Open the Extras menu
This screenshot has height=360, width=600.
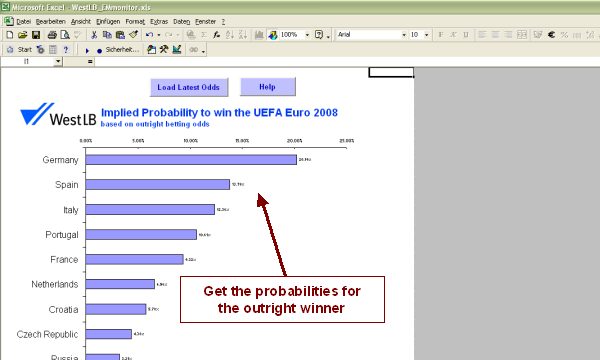(x=159, y=21)
